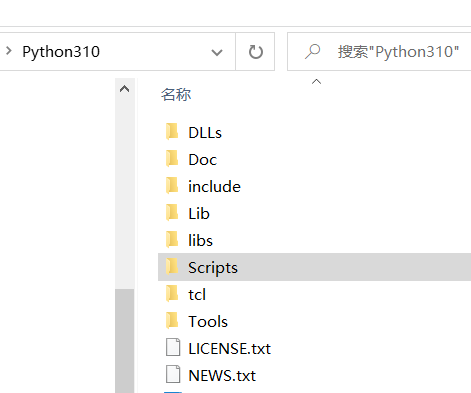This screenshot has height=393, width=471.
Task: Select the LICENSE.txt file icon
Action: (173, 348)
